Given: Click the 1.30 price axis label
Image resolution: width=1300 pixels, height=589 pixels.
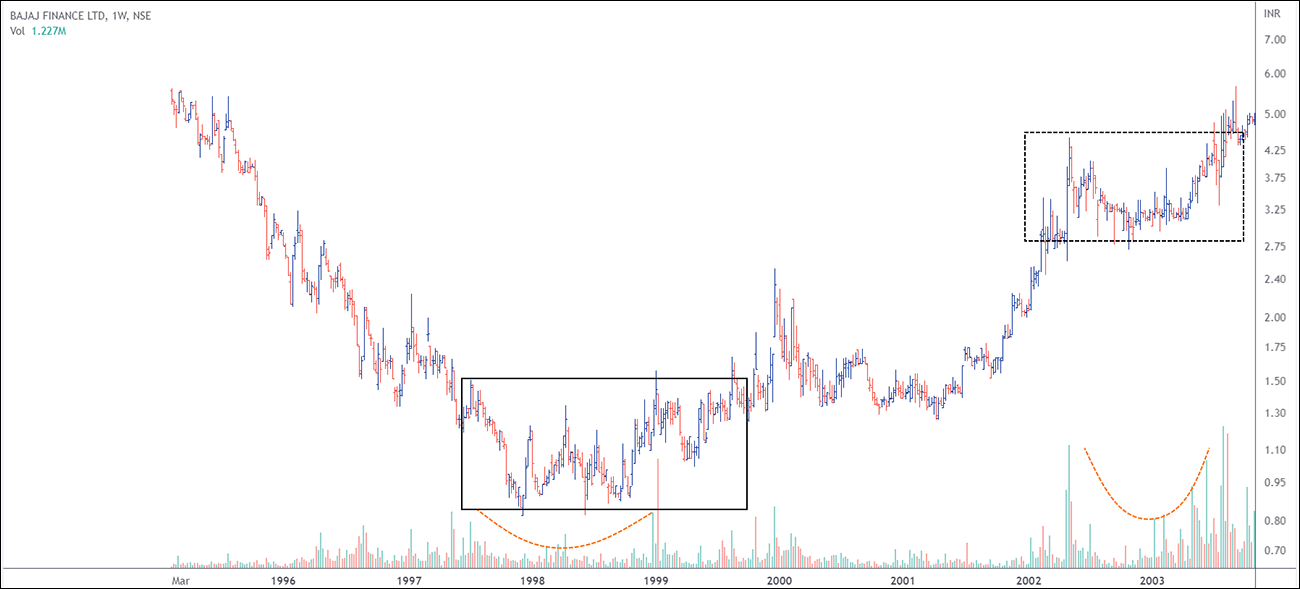Looking at the screenshot, I should tap(1274, 413).
